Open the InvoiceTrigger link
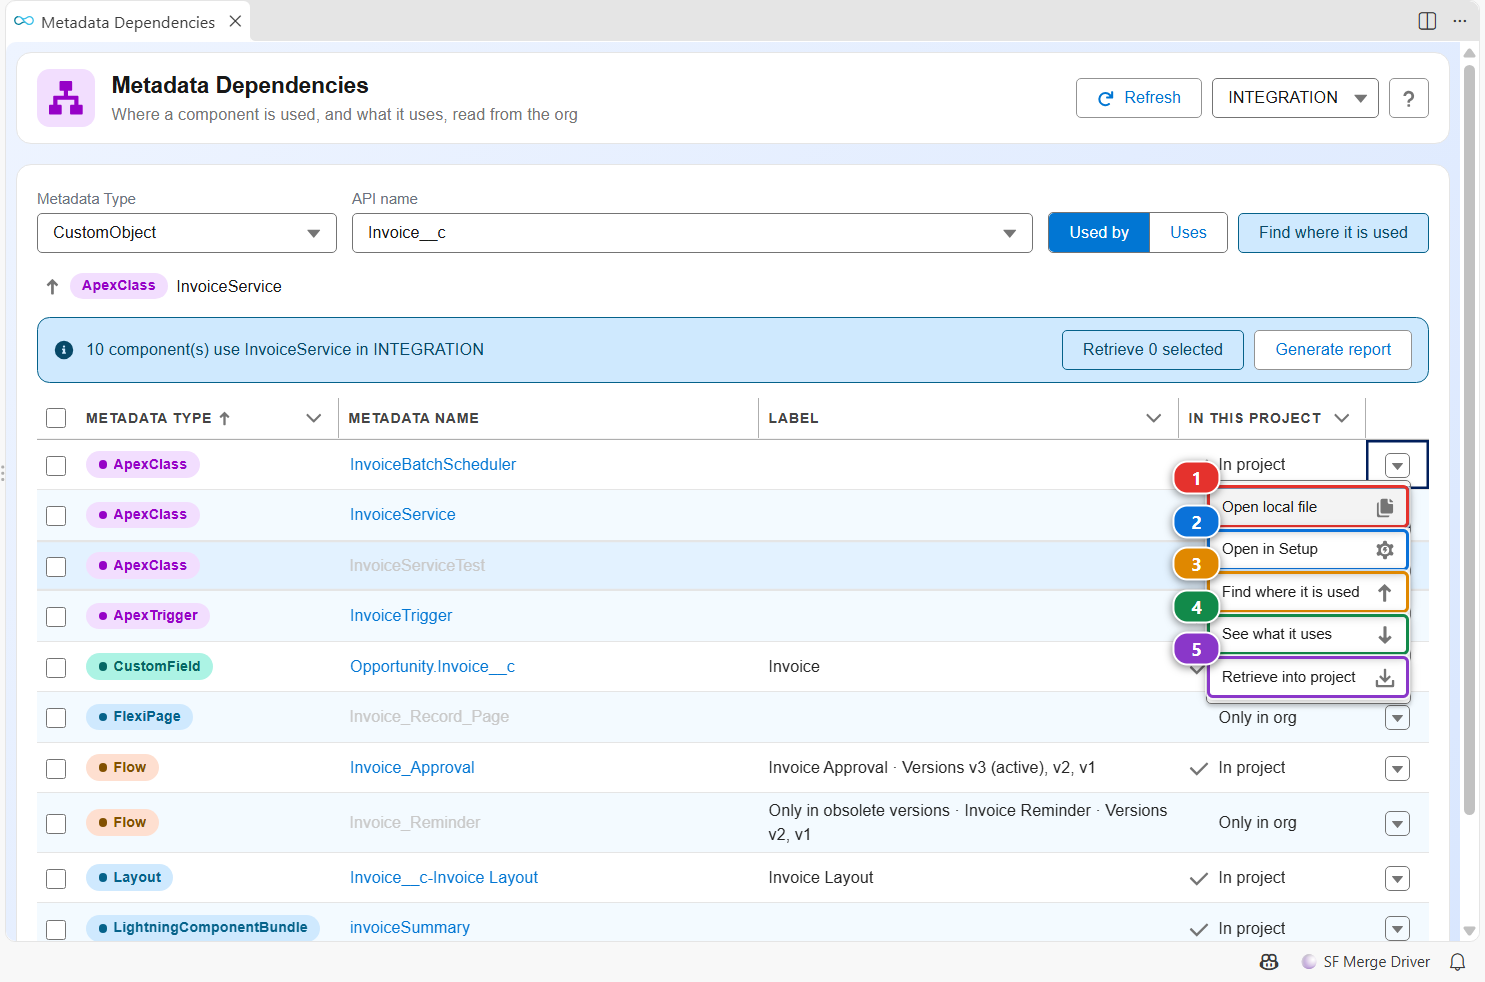Screen dimensions: 1485x982 pyautogui.click(x=401, y=616)
